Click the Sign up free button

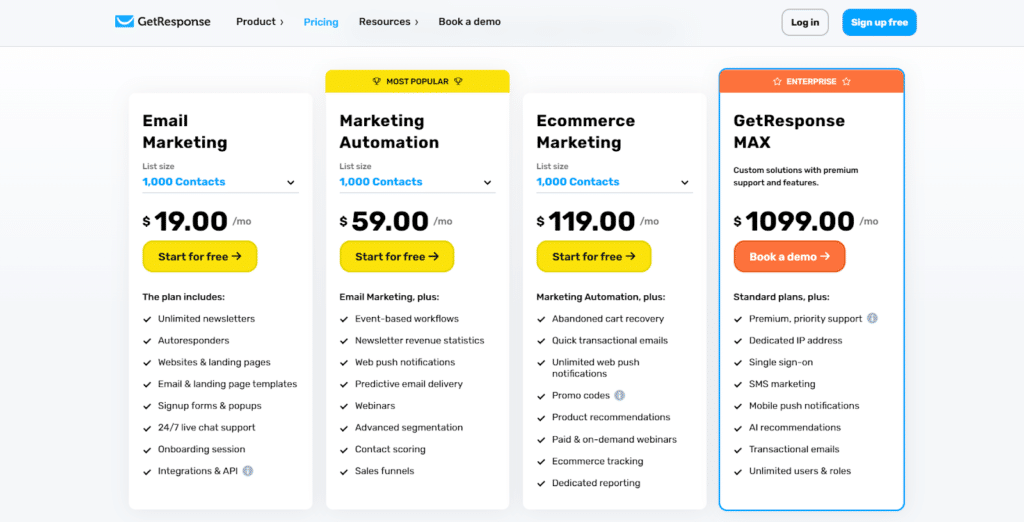point(879,22)
